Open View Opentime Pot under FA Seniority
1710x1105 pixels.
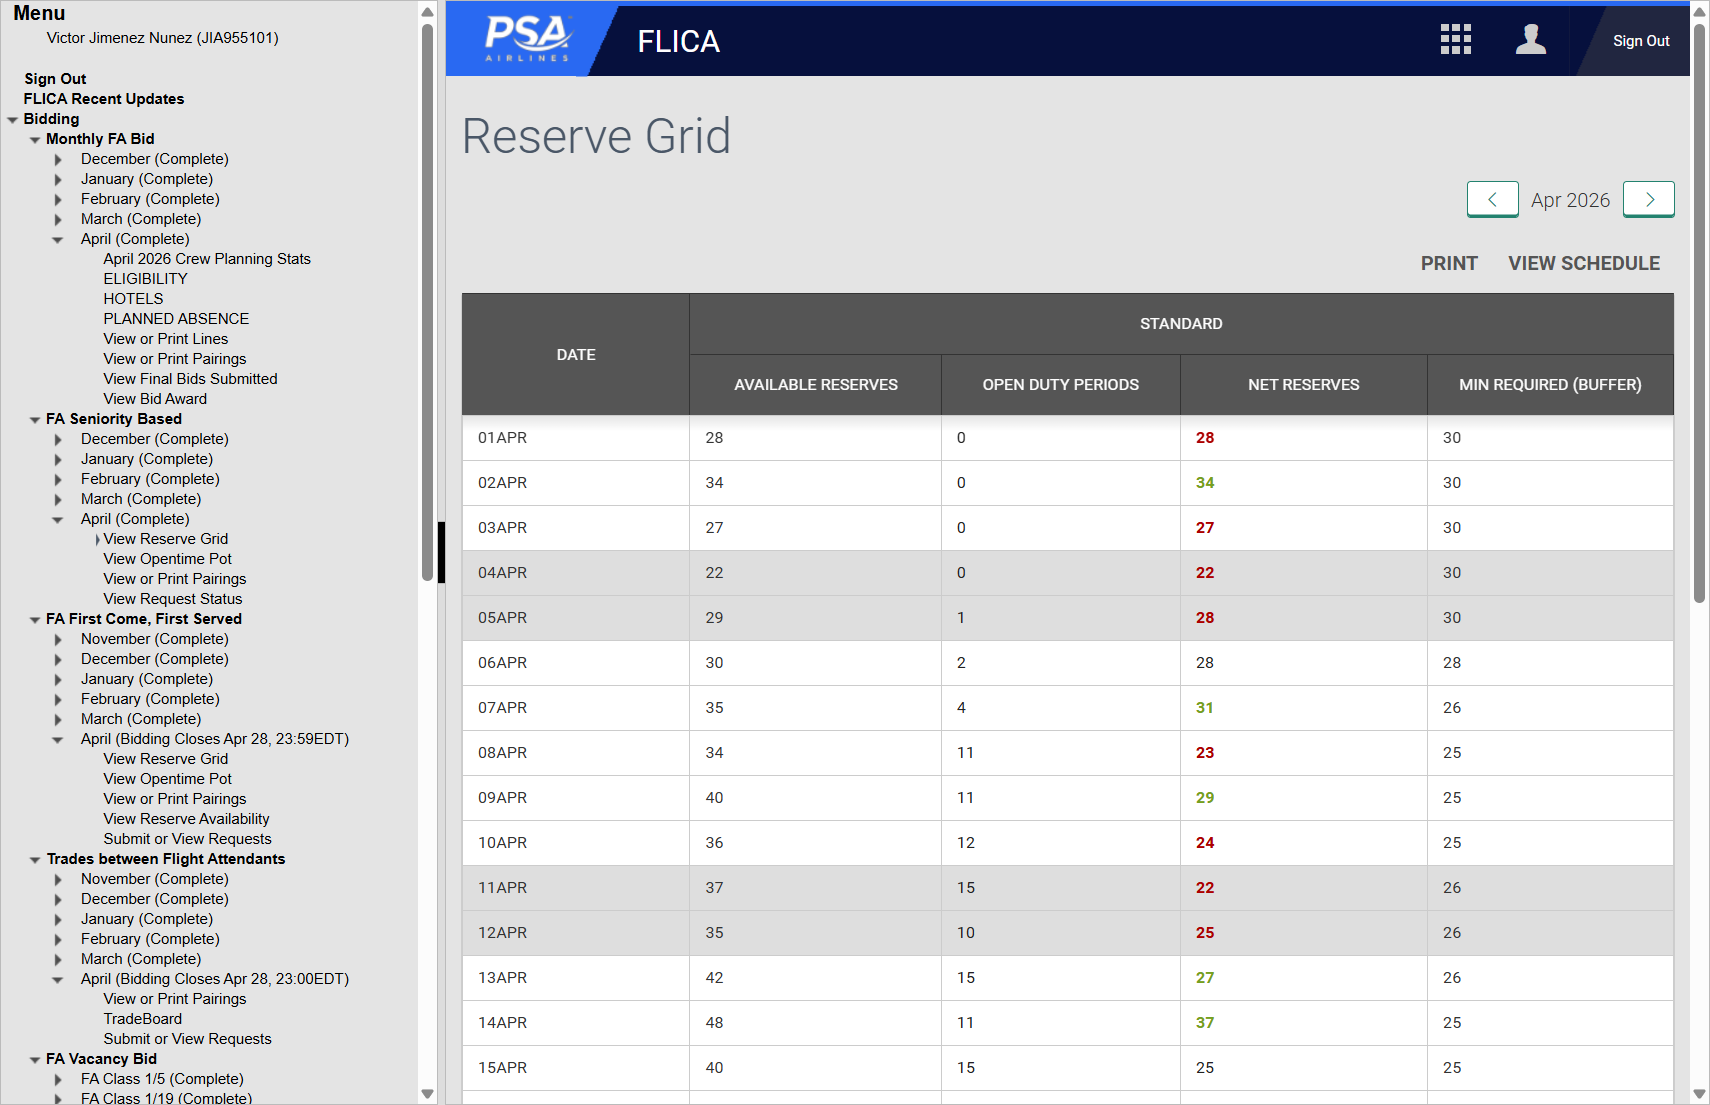point(167,559)
